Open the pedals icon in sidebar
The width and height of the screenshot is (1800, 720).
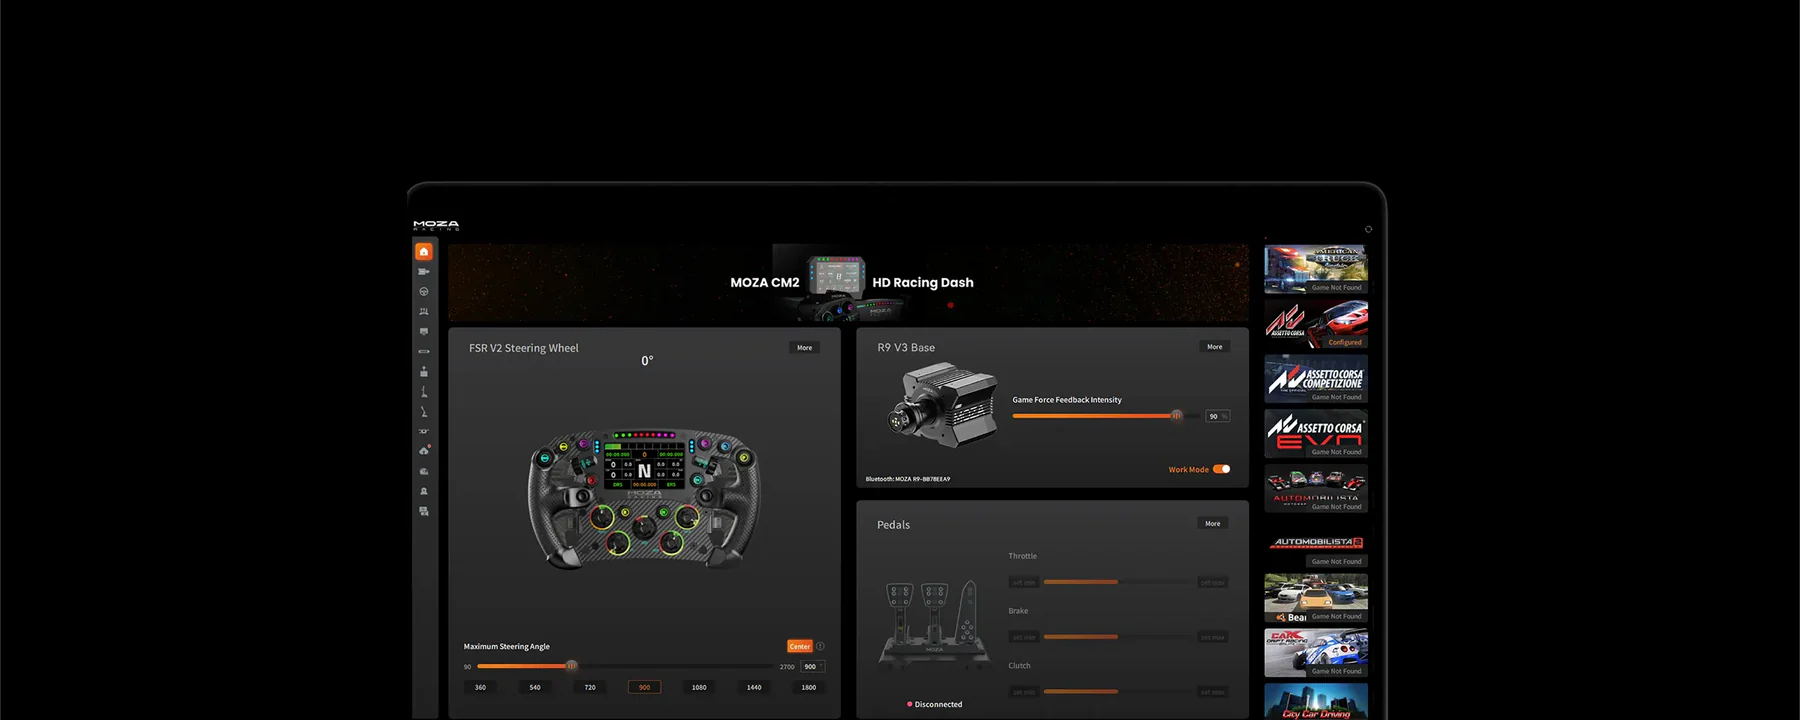click(424, 312)
